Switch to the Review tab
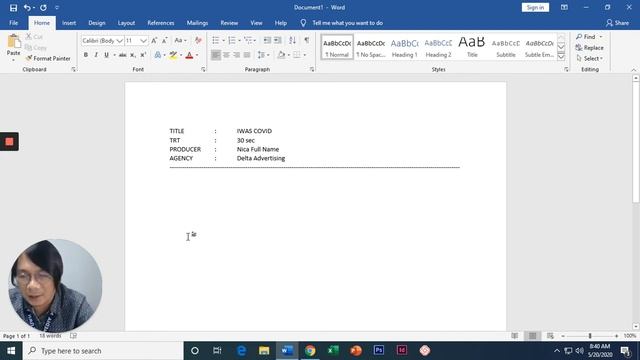The image size is (640, 360). click(229, 23)
